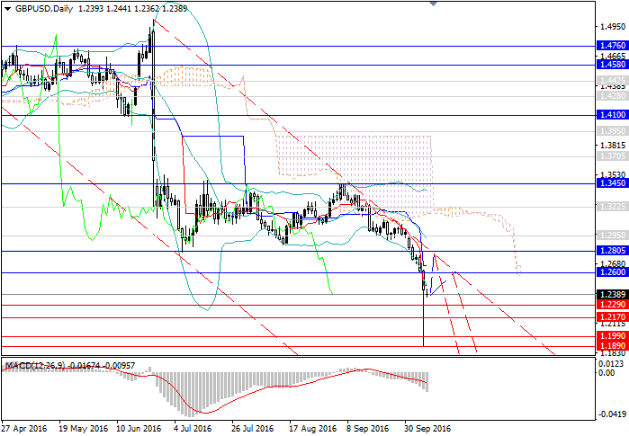
Task: Select the red 1.2290 support label
Action: [x=610, y=305]
